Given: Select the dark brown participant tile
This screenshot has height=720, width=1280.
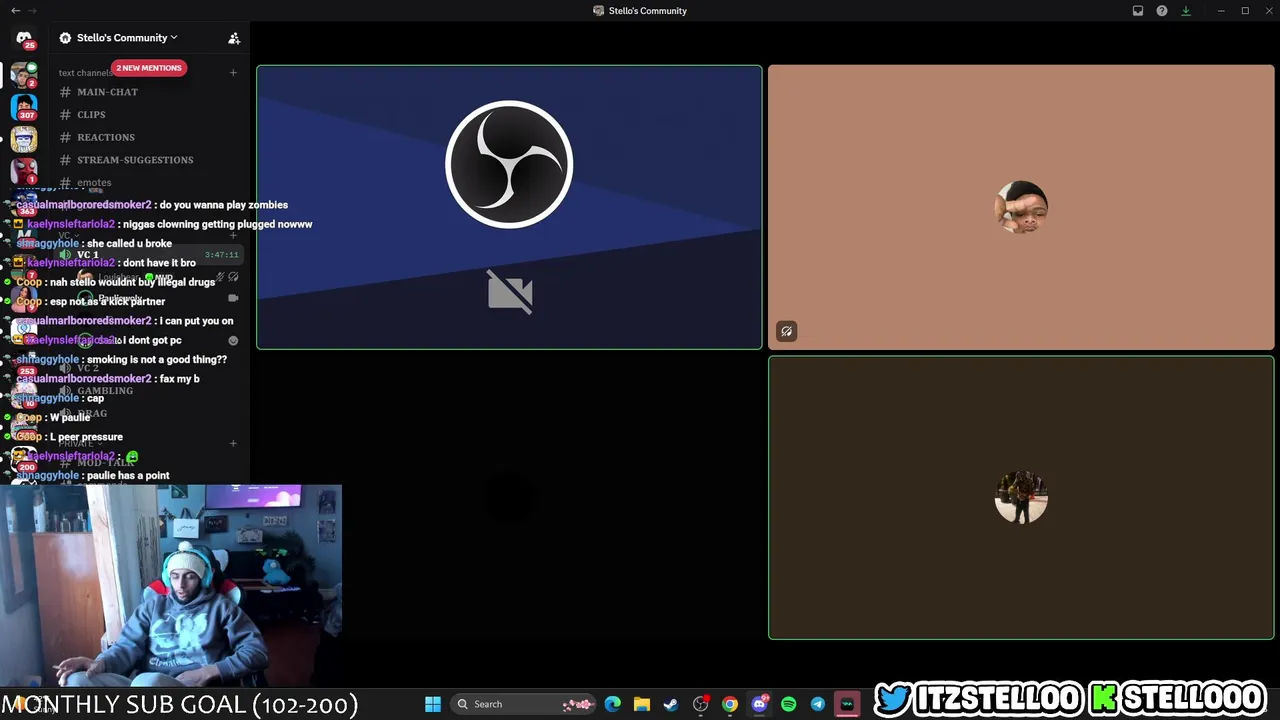Looking at the screenshot, I should coord(1021,497).
